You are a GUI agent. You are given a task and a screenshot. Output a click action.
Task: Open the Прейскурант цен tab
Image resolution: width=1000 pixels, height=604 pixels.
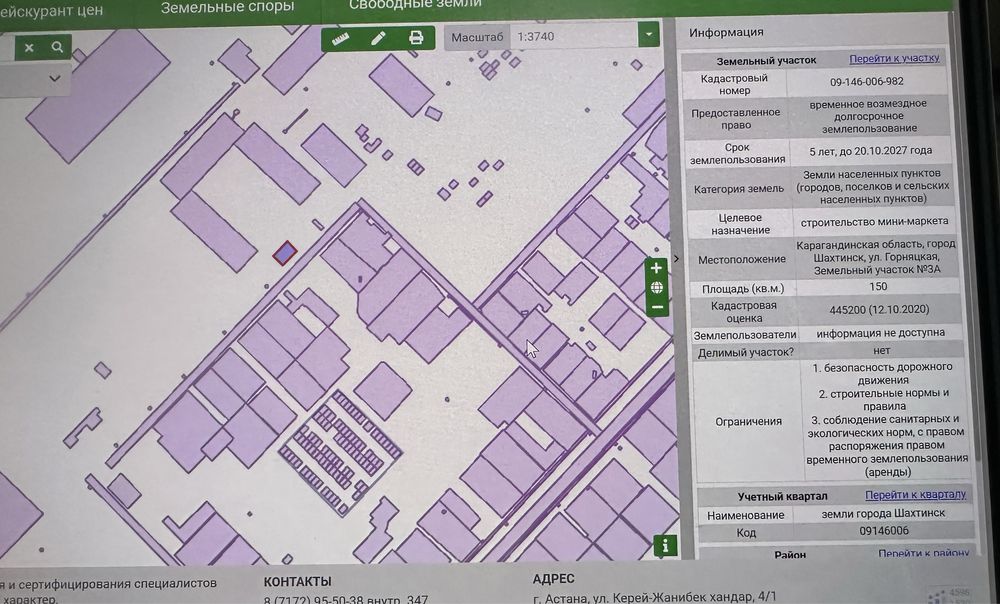pyautogui.click(x=51, y=11)
